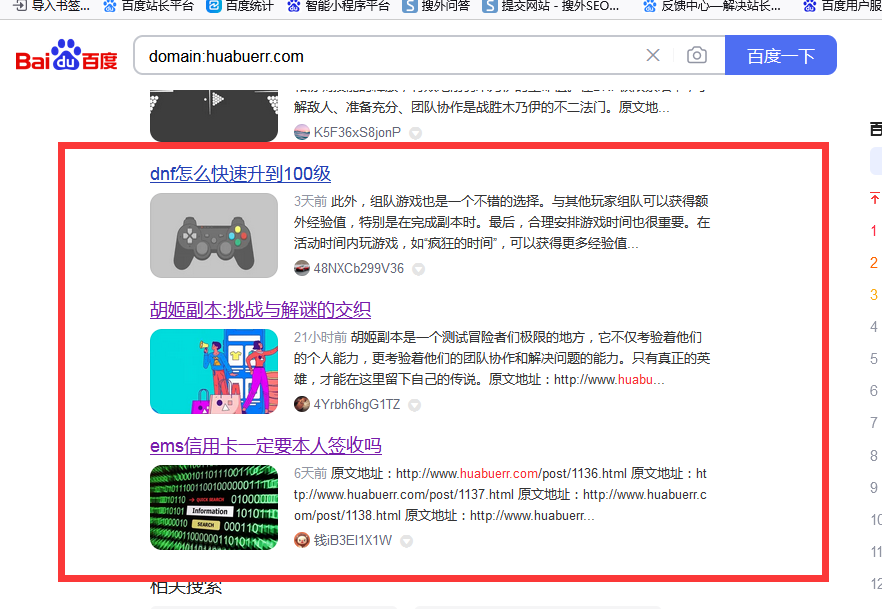This screenshot has width=882, height=609.
Task: Open the ems信用卡一定要本人签收吗 result
Action: coord(266,446)
